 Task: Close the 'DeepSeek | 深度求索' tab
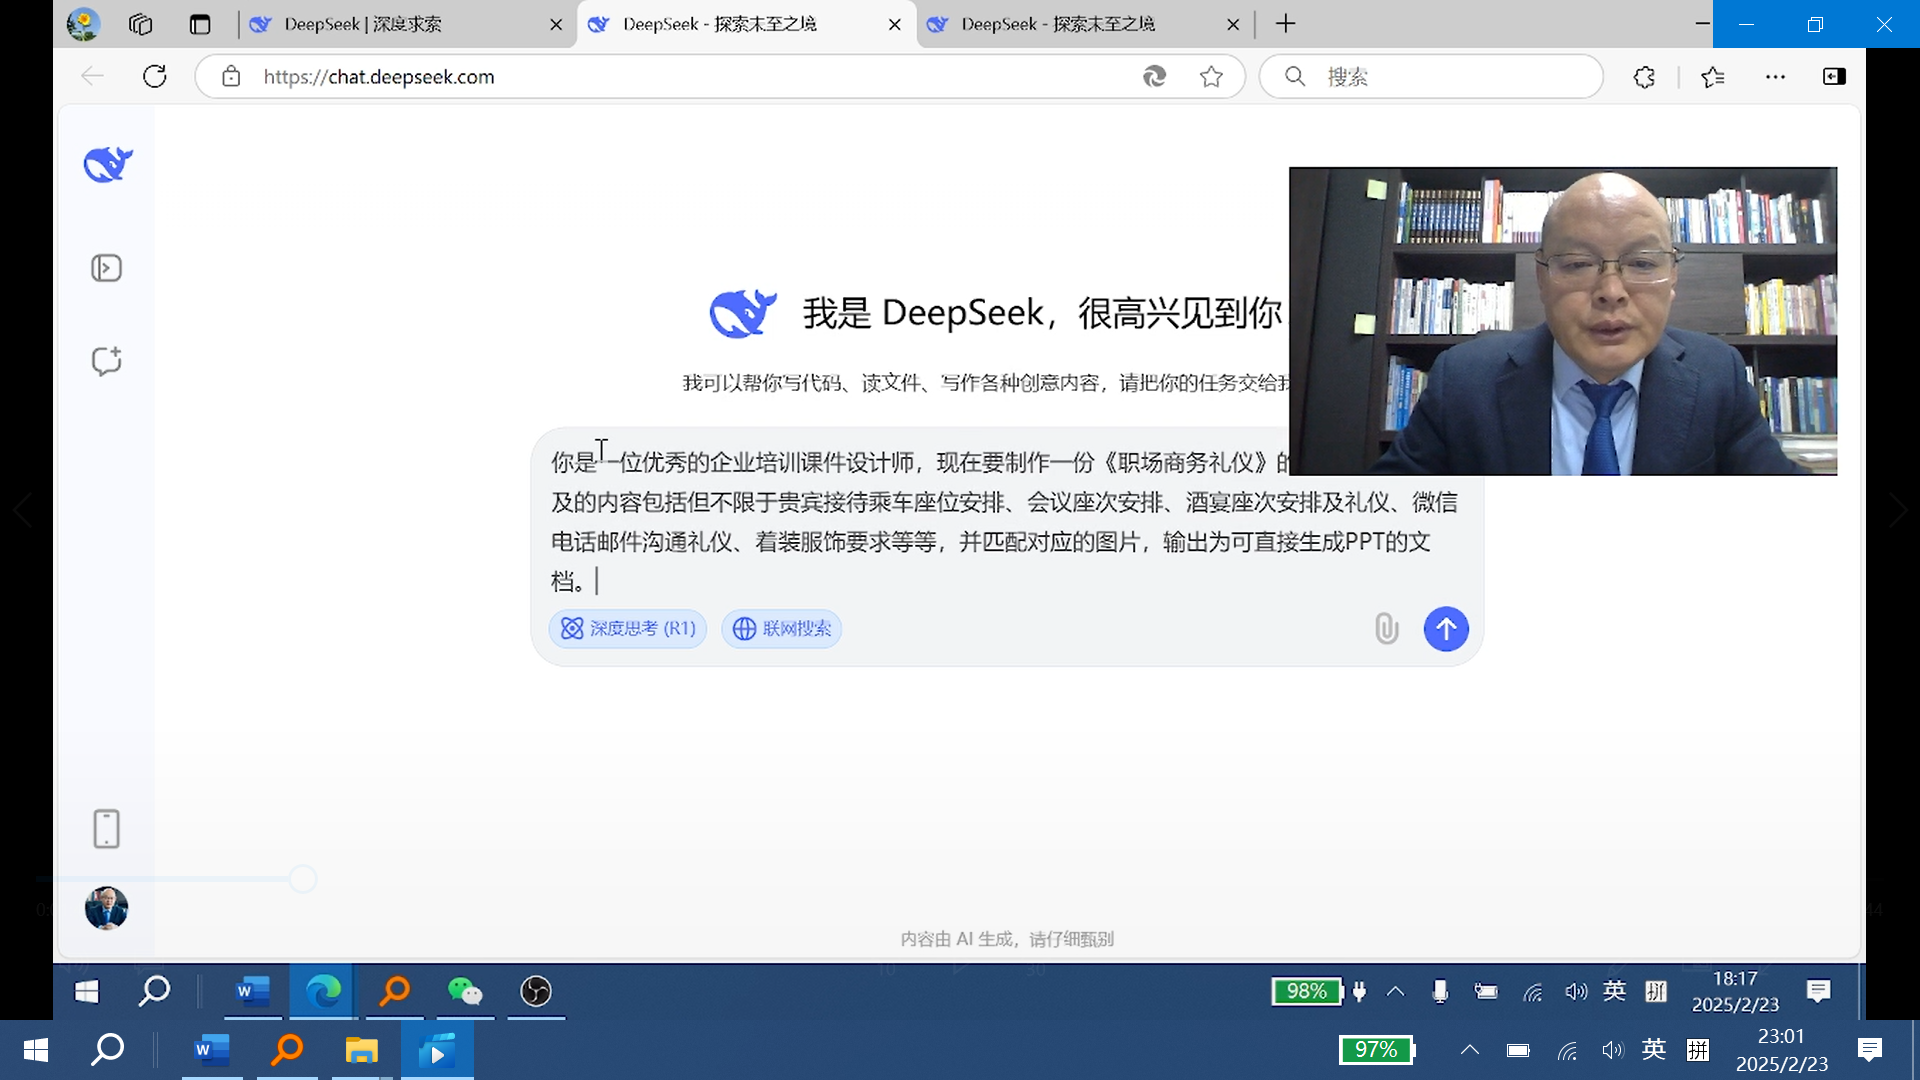click(556, 25)
